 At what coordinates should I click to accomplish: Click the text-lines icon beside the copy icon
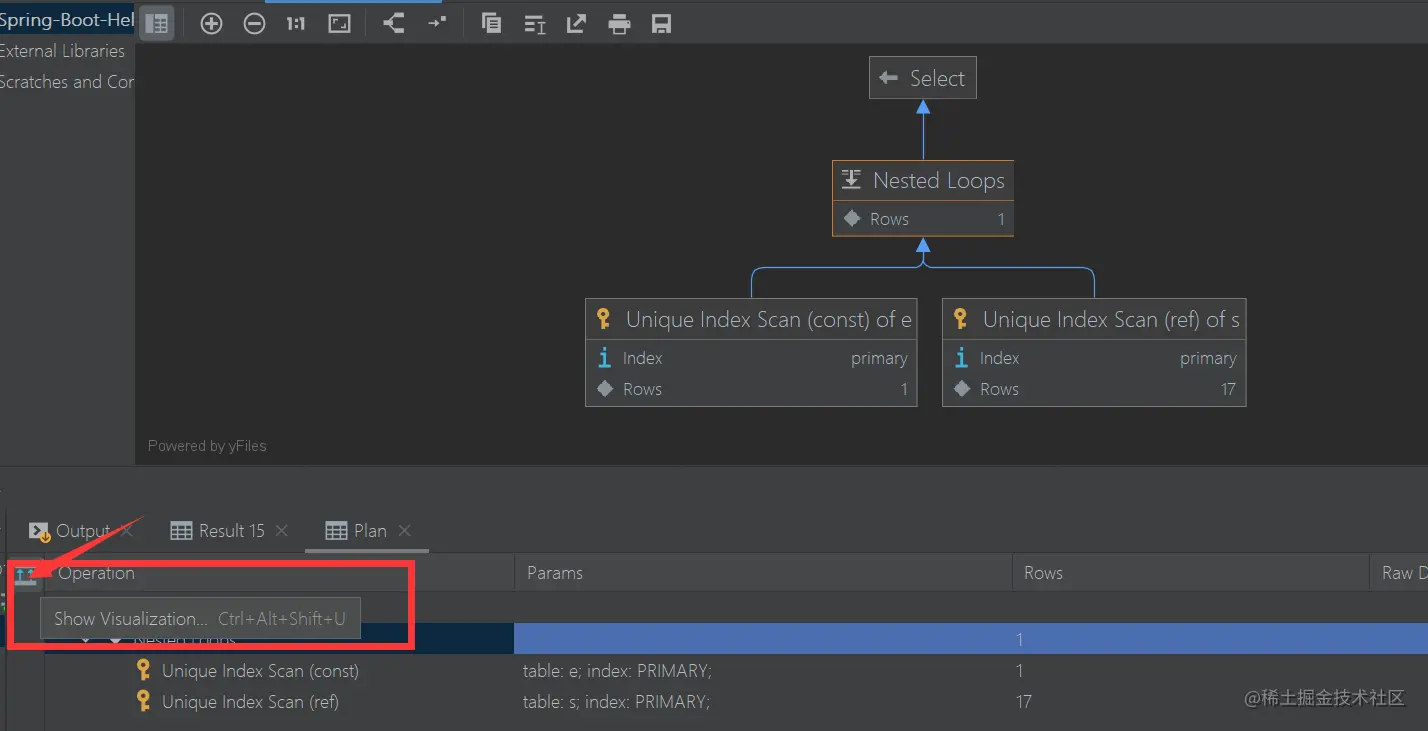535,24
